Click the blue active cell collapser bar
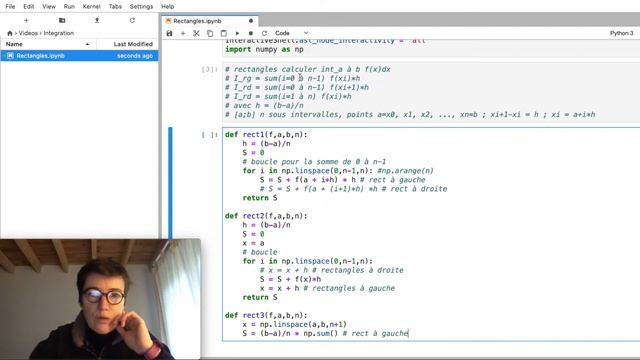 (x=170, y=183)
